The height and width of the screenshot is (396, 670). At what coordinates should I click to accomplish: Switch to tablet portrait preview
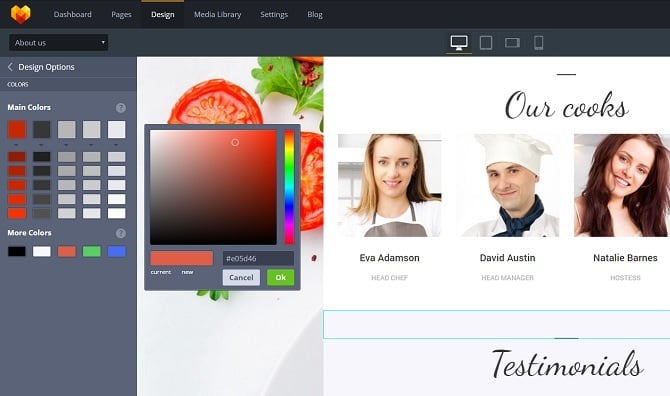click(486, 43)
